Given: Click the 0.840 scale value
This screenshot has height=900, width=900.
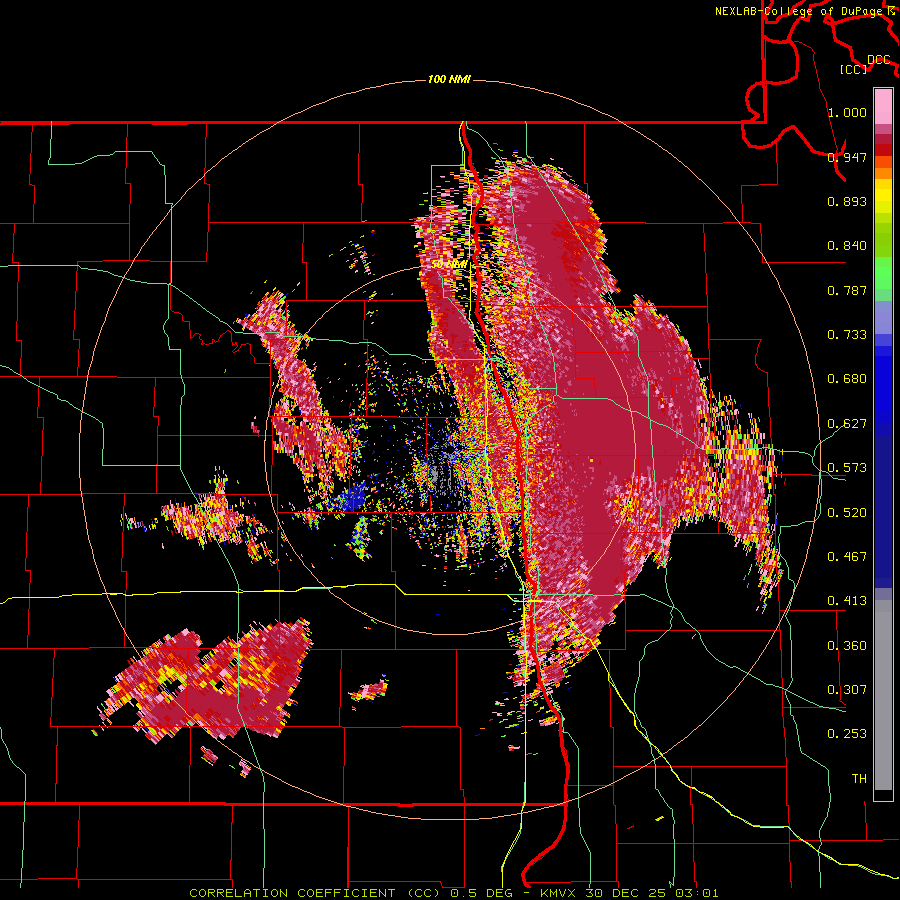Looking at the screenshot, I should pos(847,246).
